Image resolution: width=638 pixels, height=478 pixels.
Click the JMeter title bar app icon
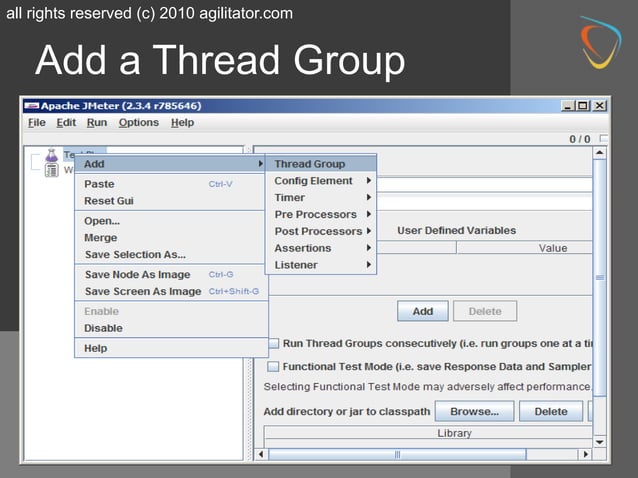click(x=32, y=105)
